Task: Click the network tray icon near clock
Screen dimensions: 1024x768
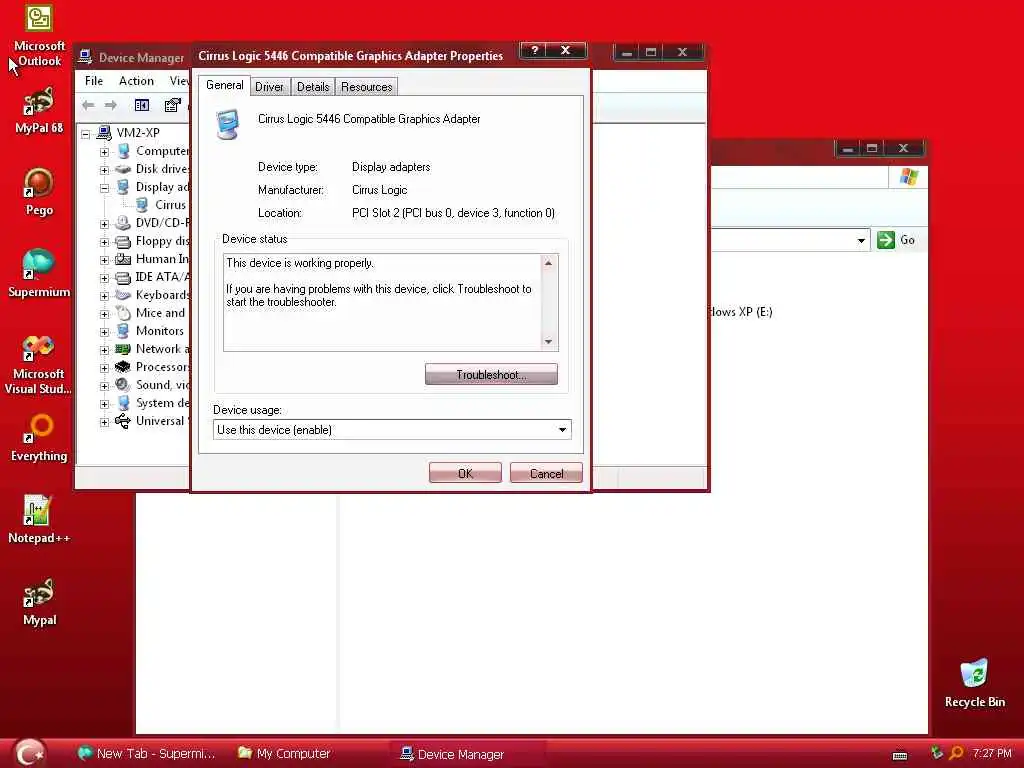Action: click(936, 754)
